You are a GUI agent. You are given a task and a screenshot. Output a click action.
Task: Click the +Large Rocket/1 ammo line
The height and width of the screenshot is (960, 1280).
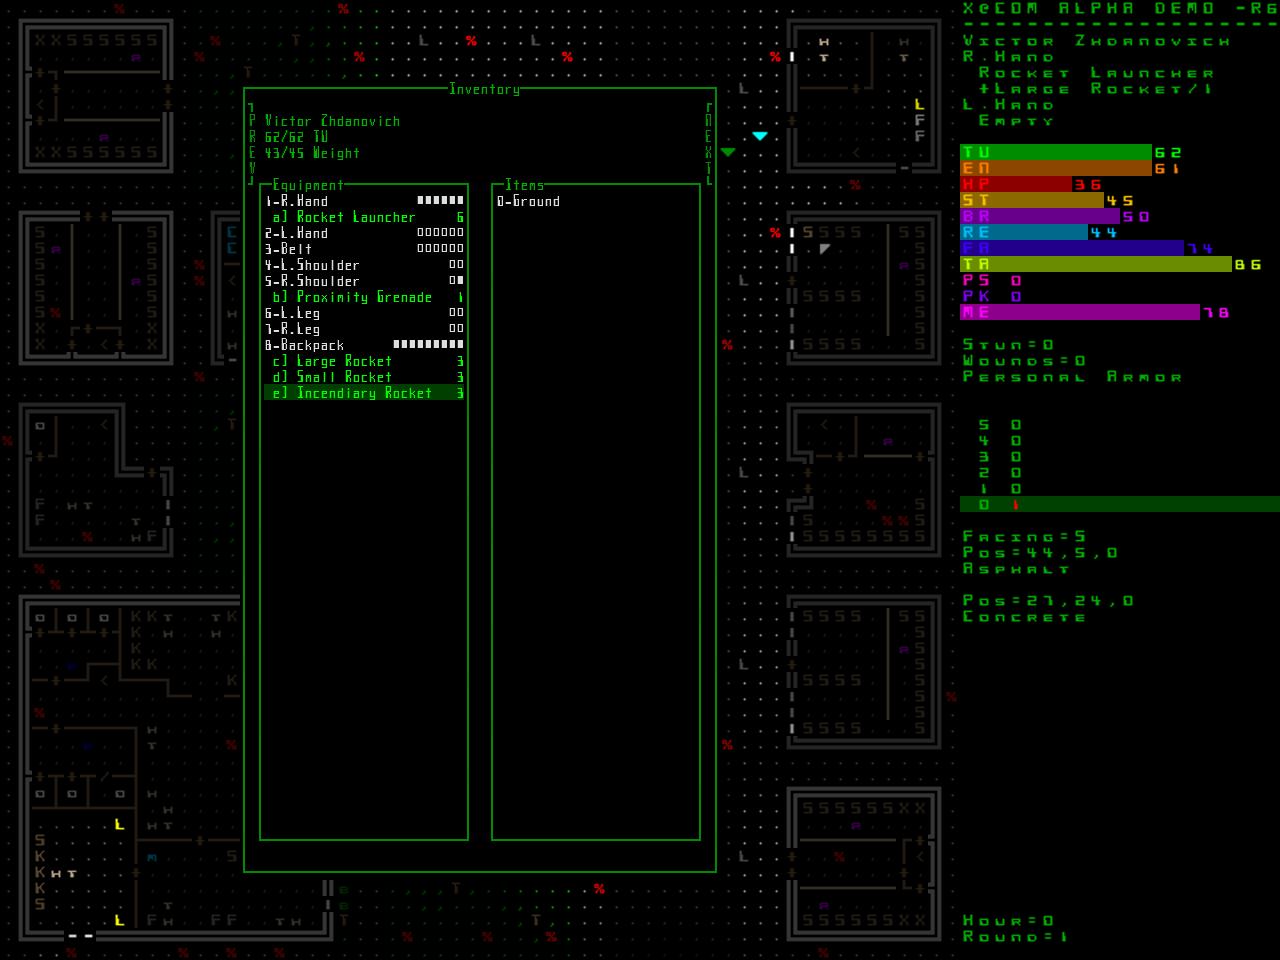1096,89
